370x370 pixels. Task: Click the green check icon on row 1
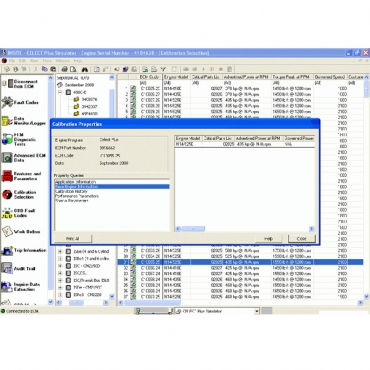[133, 88]
